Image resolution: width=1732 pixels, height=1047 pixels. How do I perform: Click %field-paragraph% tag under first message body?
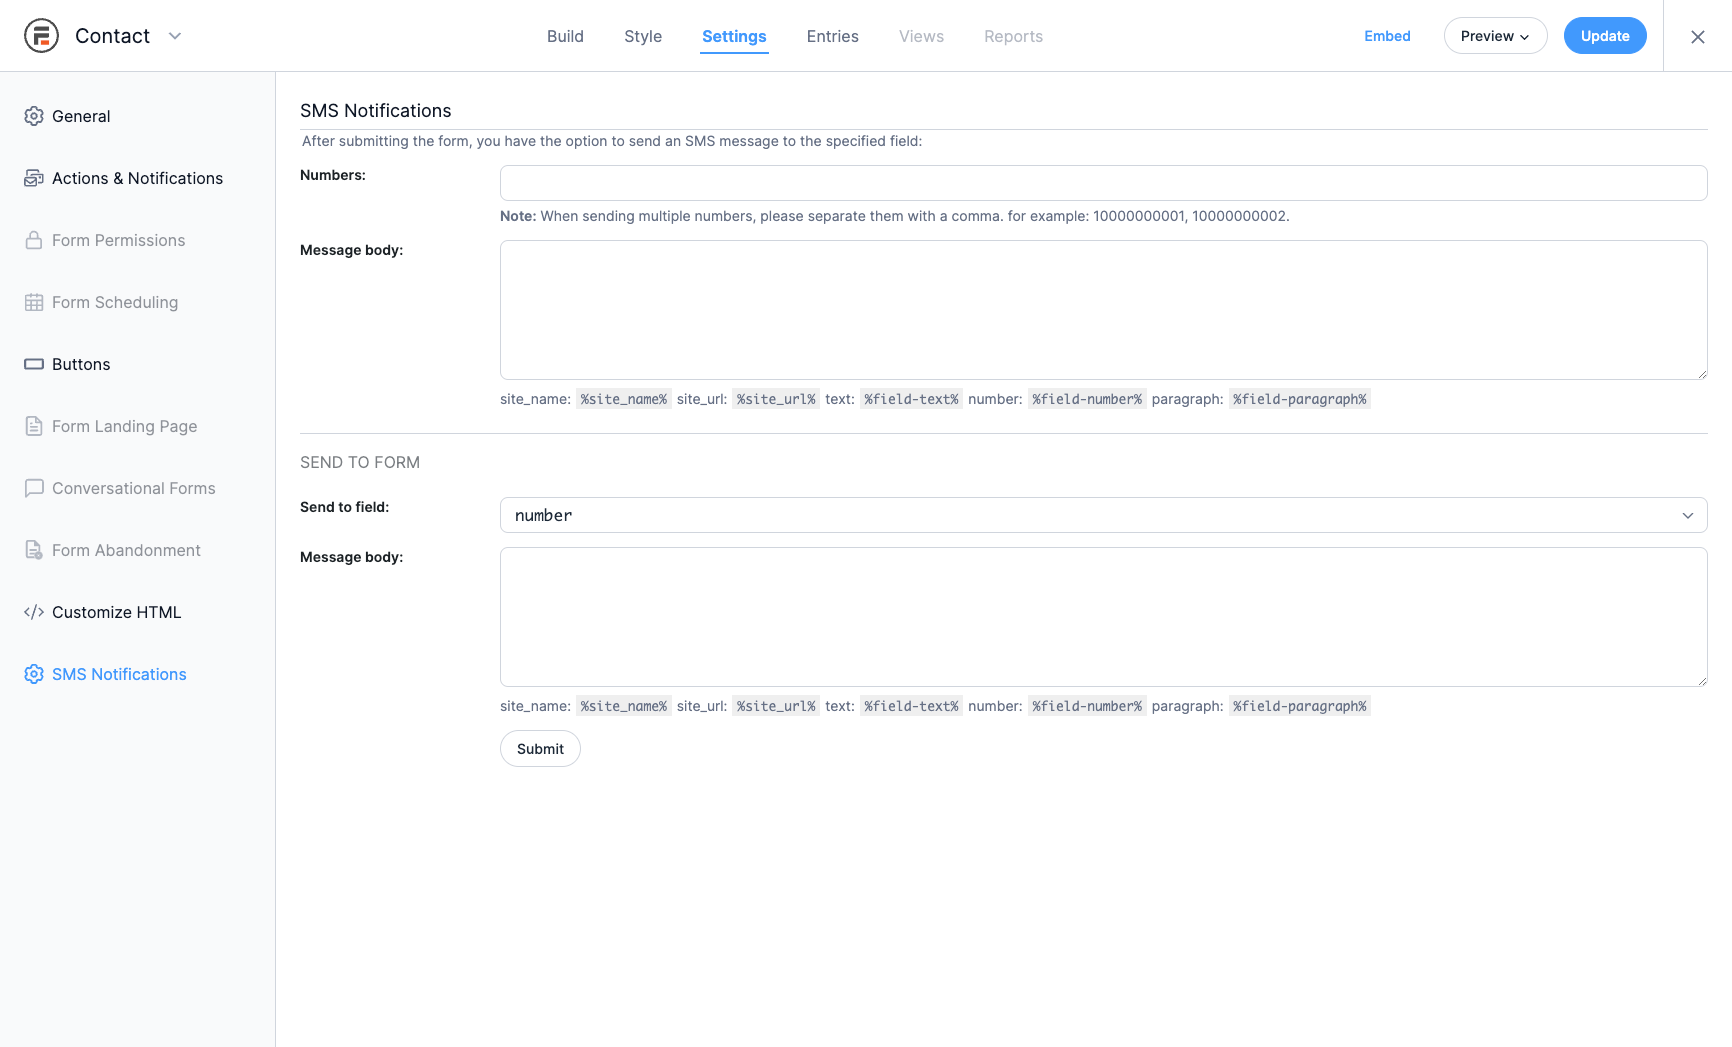1300,399
